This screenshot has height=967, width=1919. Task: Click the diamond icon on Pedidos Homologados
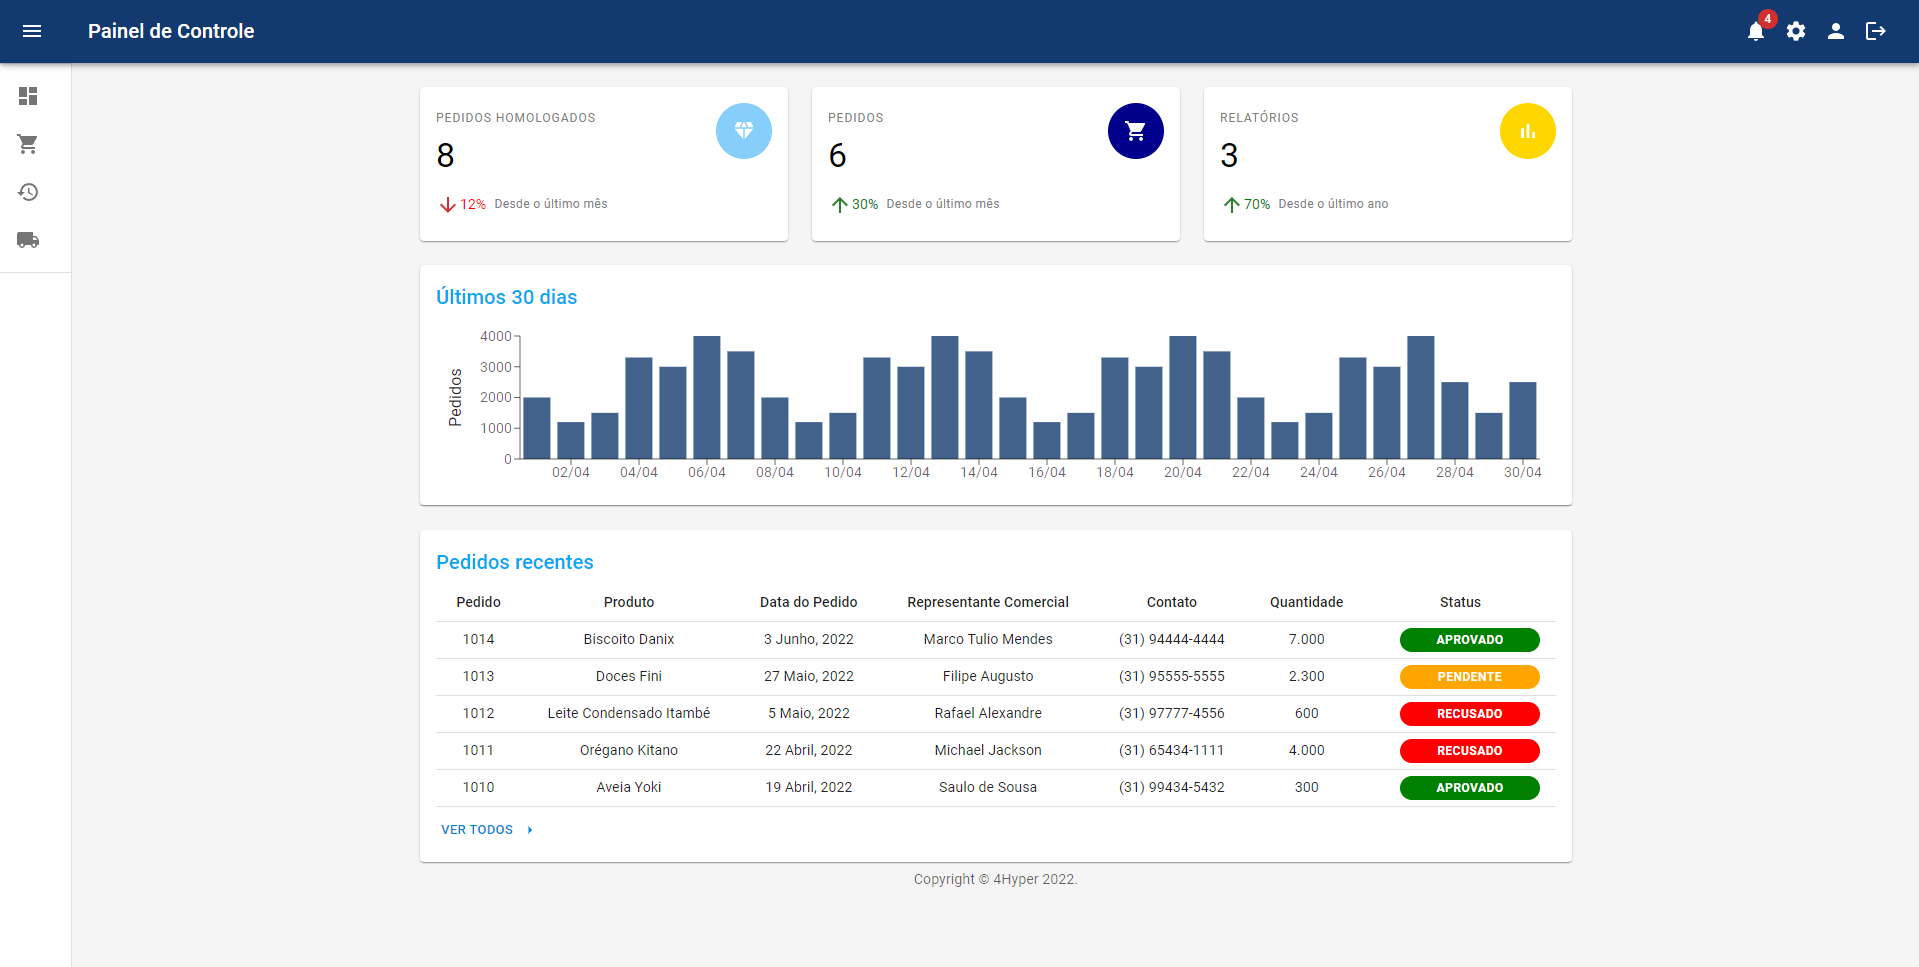743,131
